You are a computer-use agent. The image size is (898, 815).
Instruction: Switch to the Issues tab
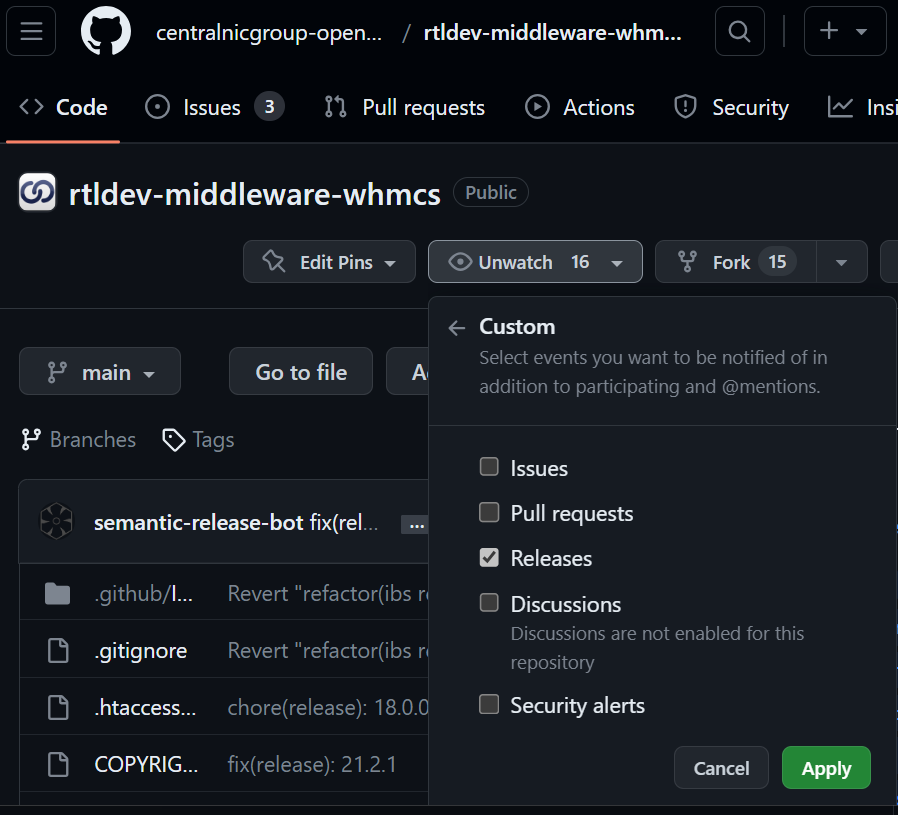[214, 108]
